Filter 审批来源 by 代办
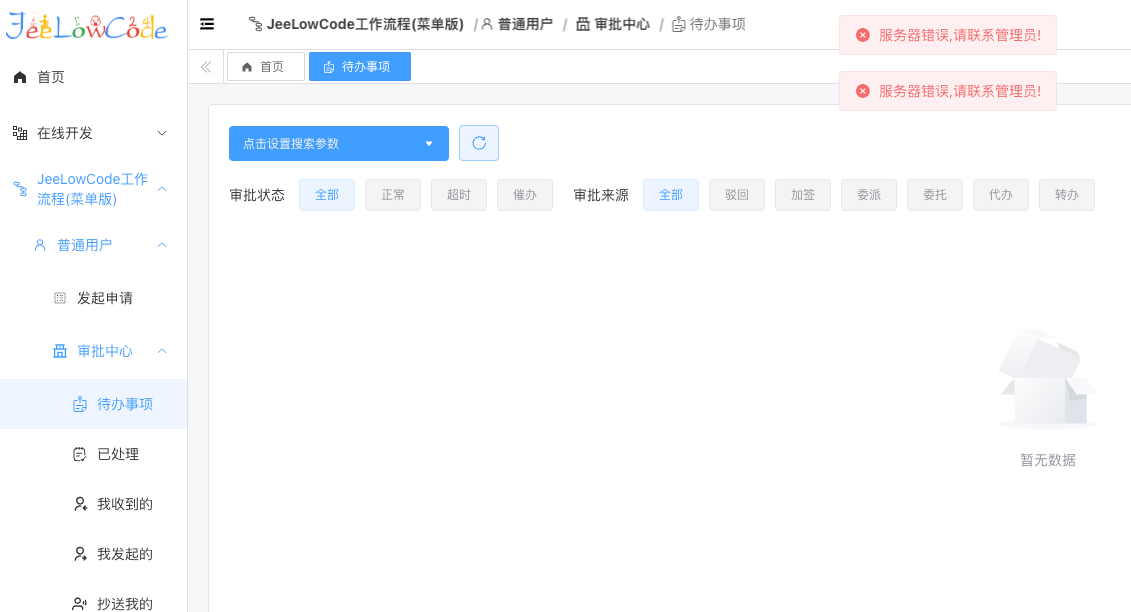 [x=1001, y=195]
